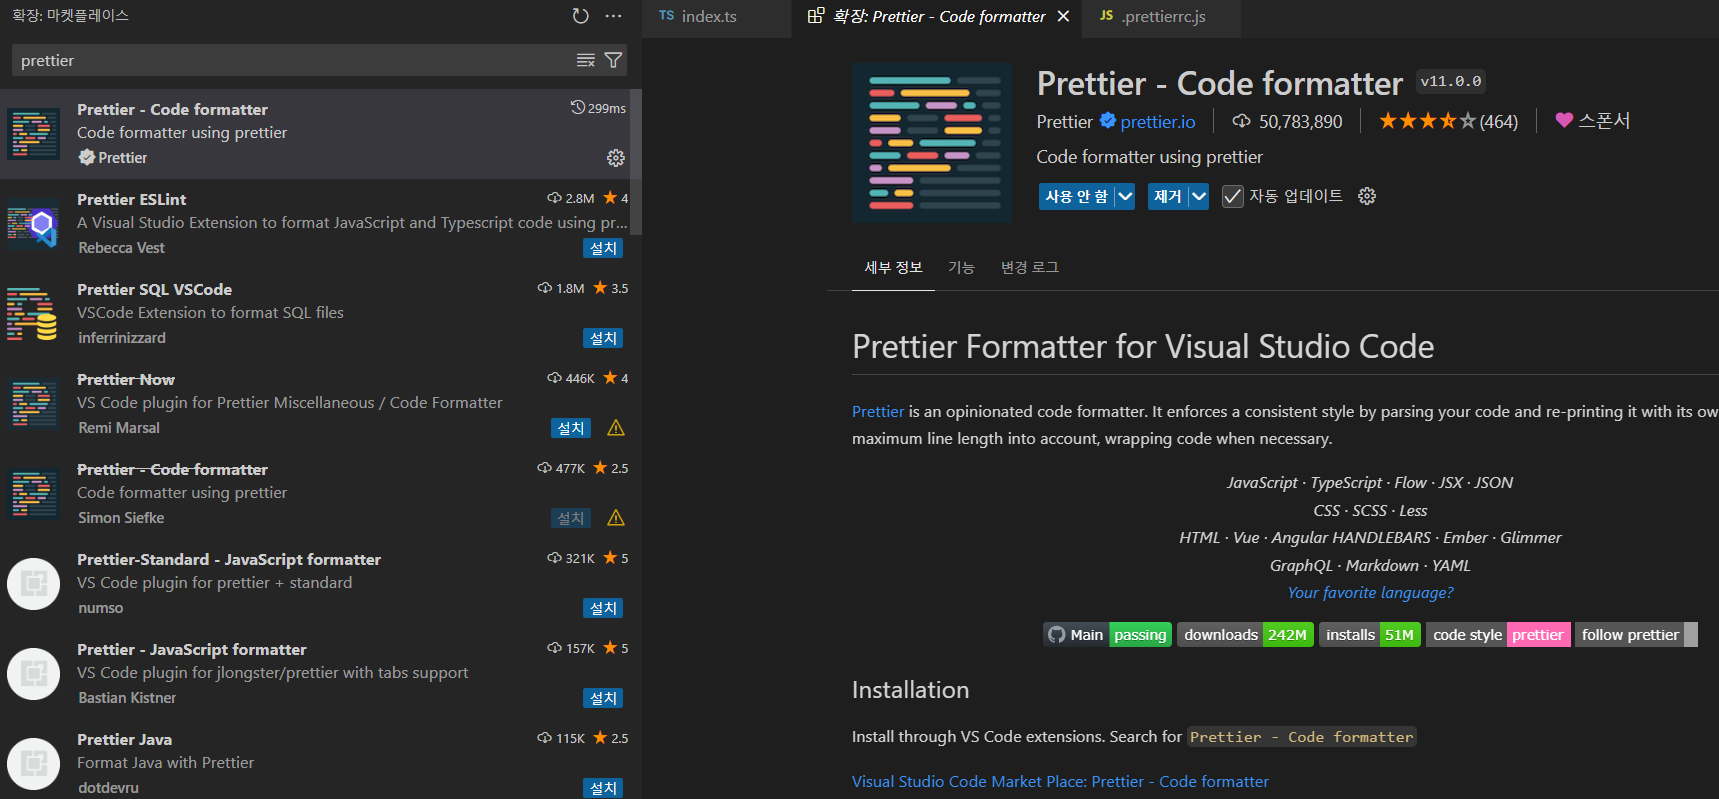Select Prettier Java title in list
The height and width of the screenshot is (799, 1719).
click(124, 739)
